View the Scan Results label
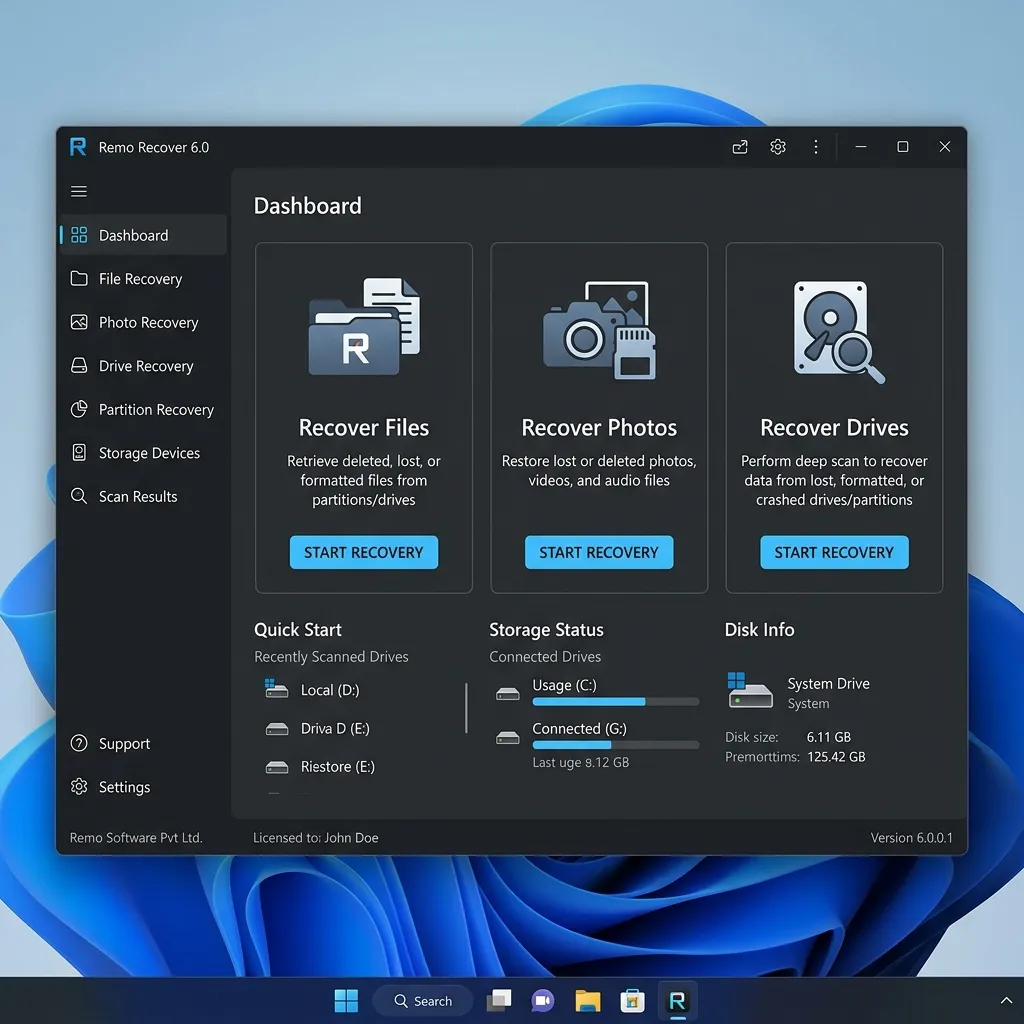1024x1024 pixels. (138, 496)
